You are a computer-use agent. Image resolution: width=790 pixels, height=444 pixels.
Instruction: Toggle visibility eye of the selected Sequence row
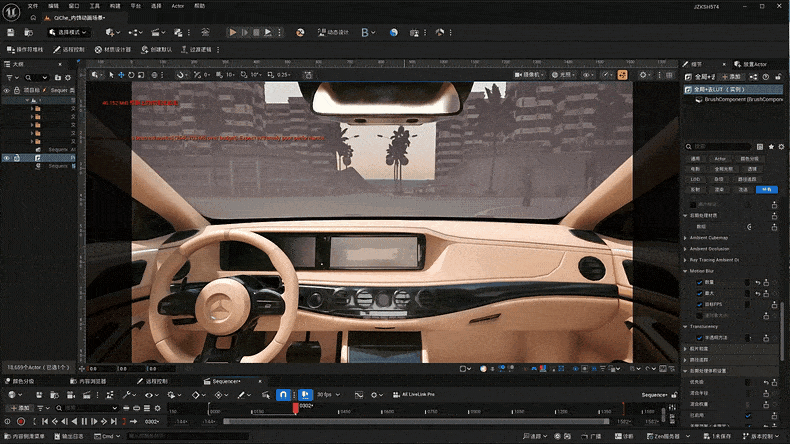7,158
